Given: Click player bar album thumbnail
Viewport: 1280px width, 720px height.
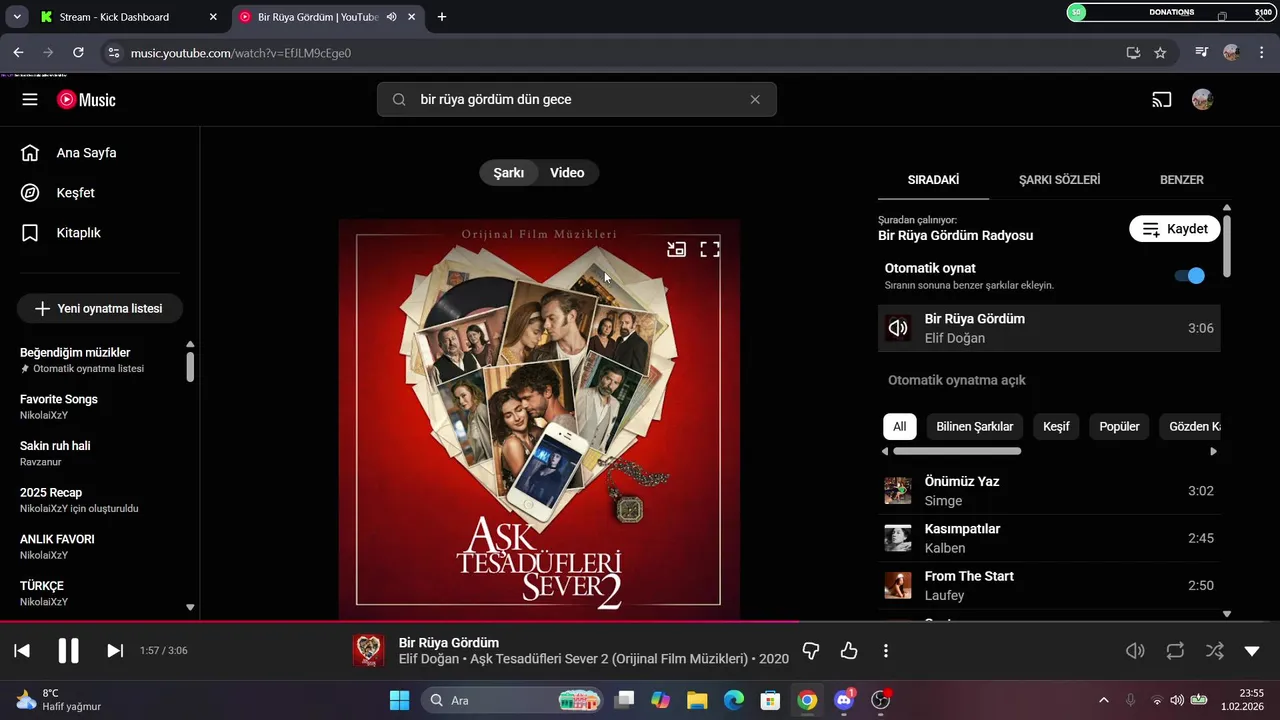Looking at the screenshot, I should click(369, 651).
